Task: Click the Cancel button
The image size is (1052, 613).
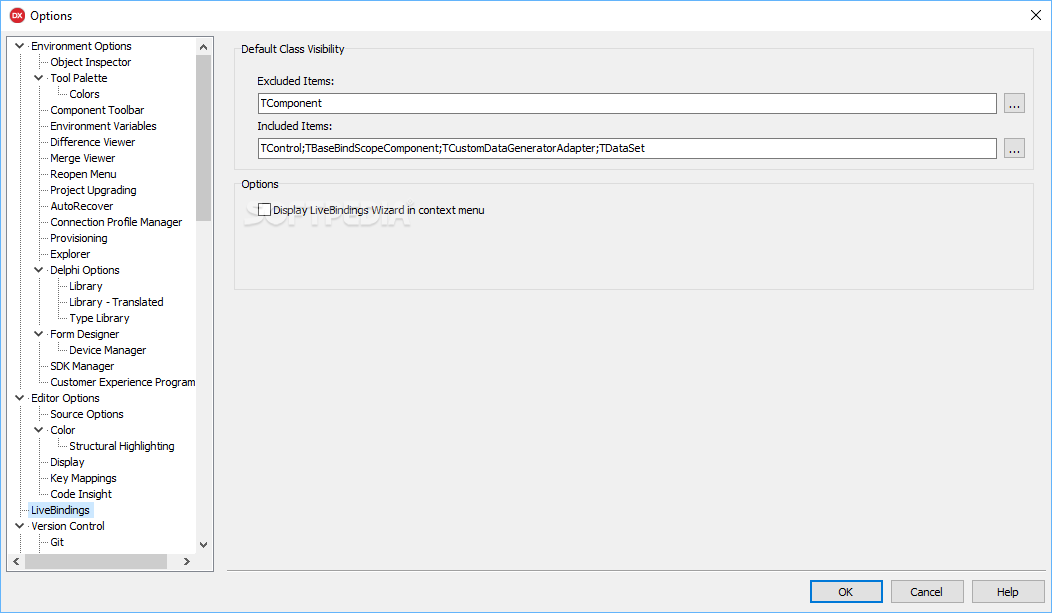Action: [927, 592]
